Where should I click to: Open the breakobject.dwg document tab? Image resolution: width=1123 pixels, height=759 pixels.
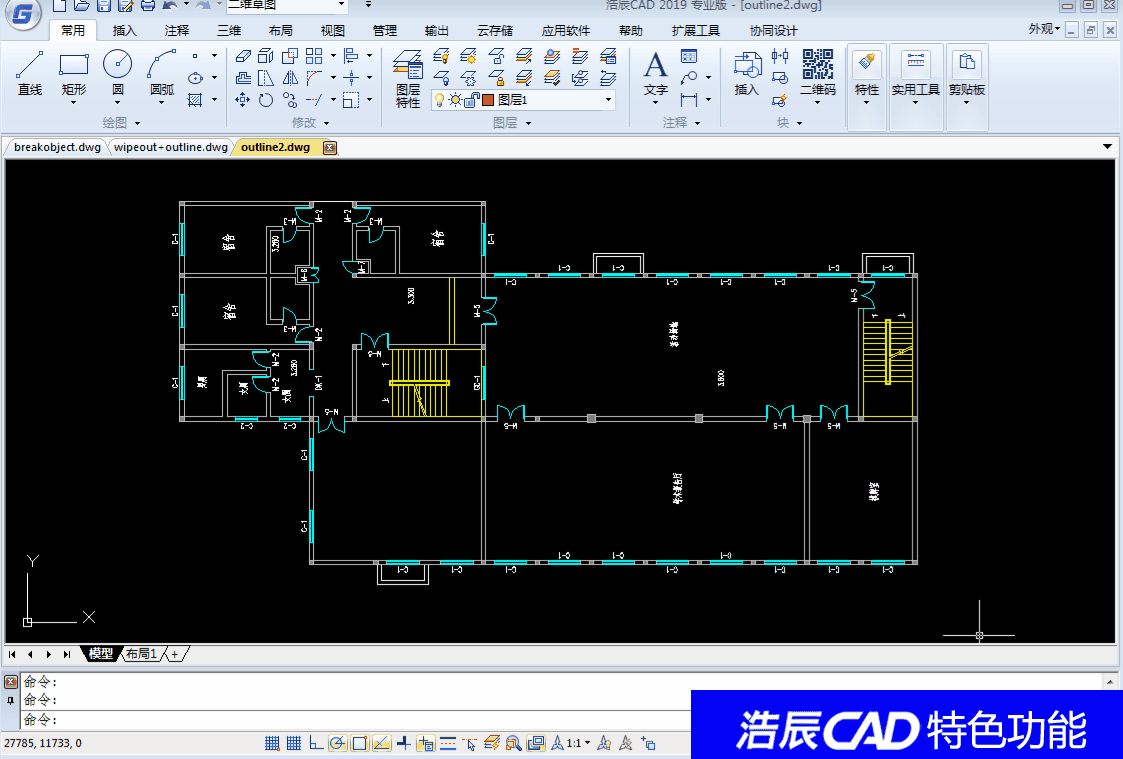(57, 148)
